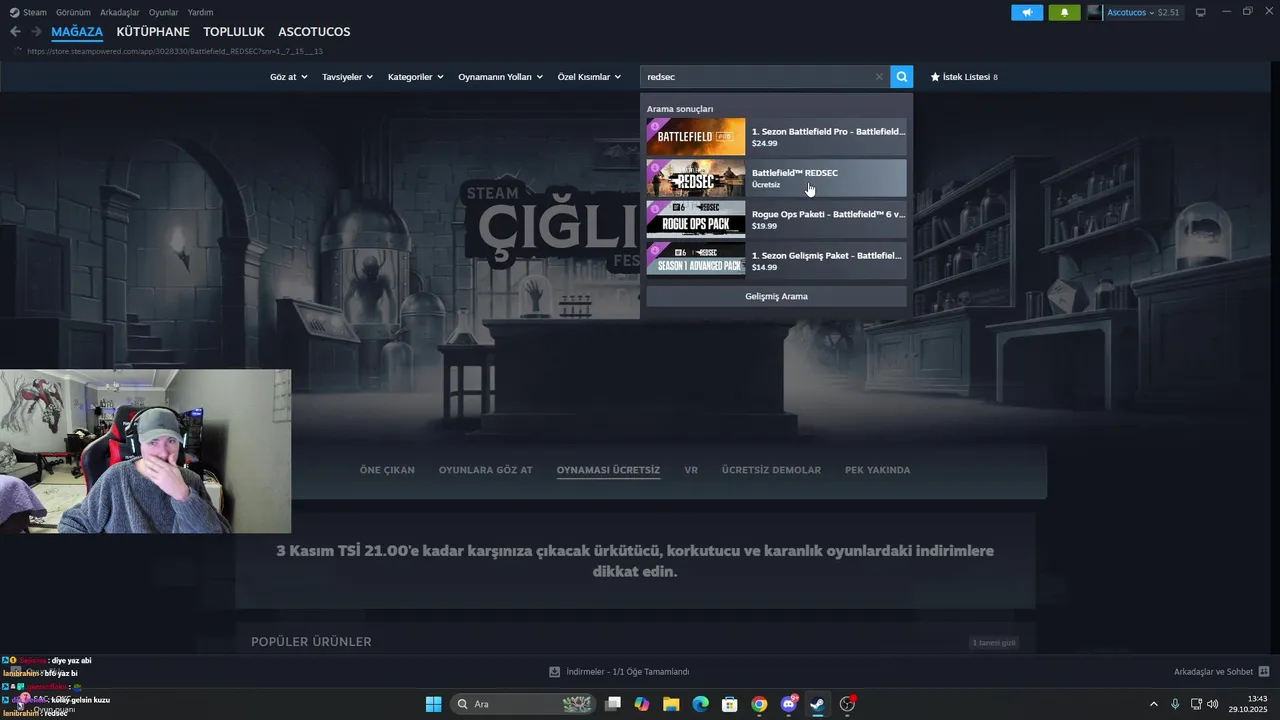Click the REDSEC game thumbnail
The width and height of the screenshot is (1280, 720).
pos(696,178)
